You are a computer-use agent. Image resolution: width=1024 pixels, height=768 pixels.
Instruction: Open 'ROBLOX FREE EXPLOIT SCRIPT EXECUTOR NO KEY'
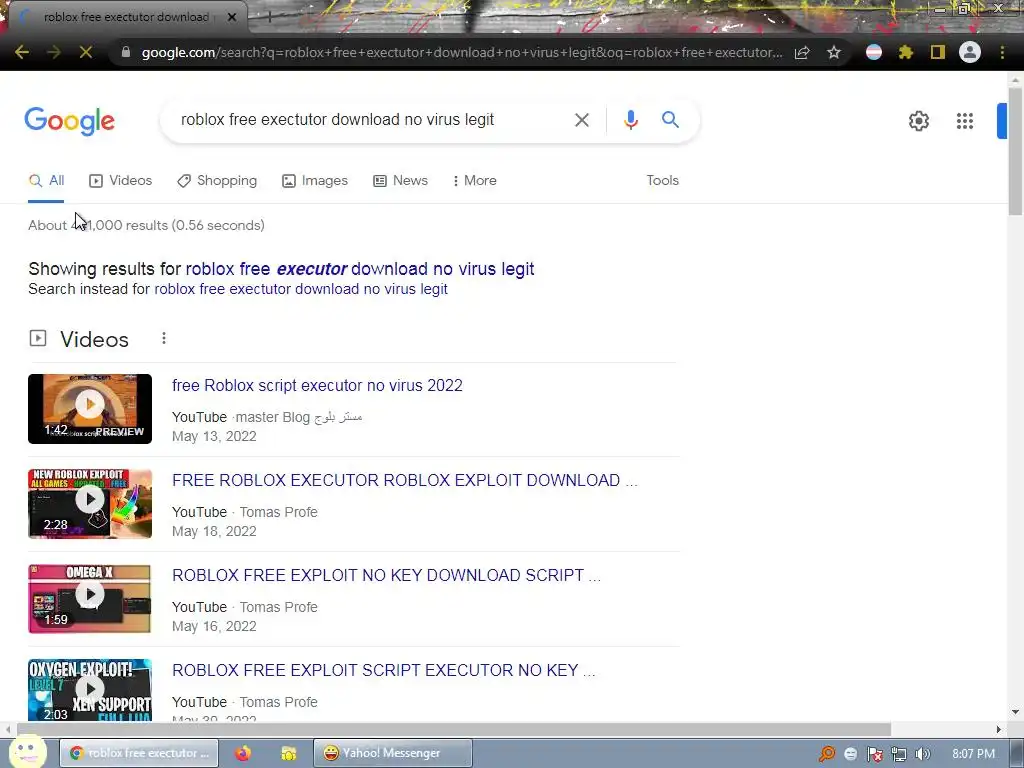point(383,671)
